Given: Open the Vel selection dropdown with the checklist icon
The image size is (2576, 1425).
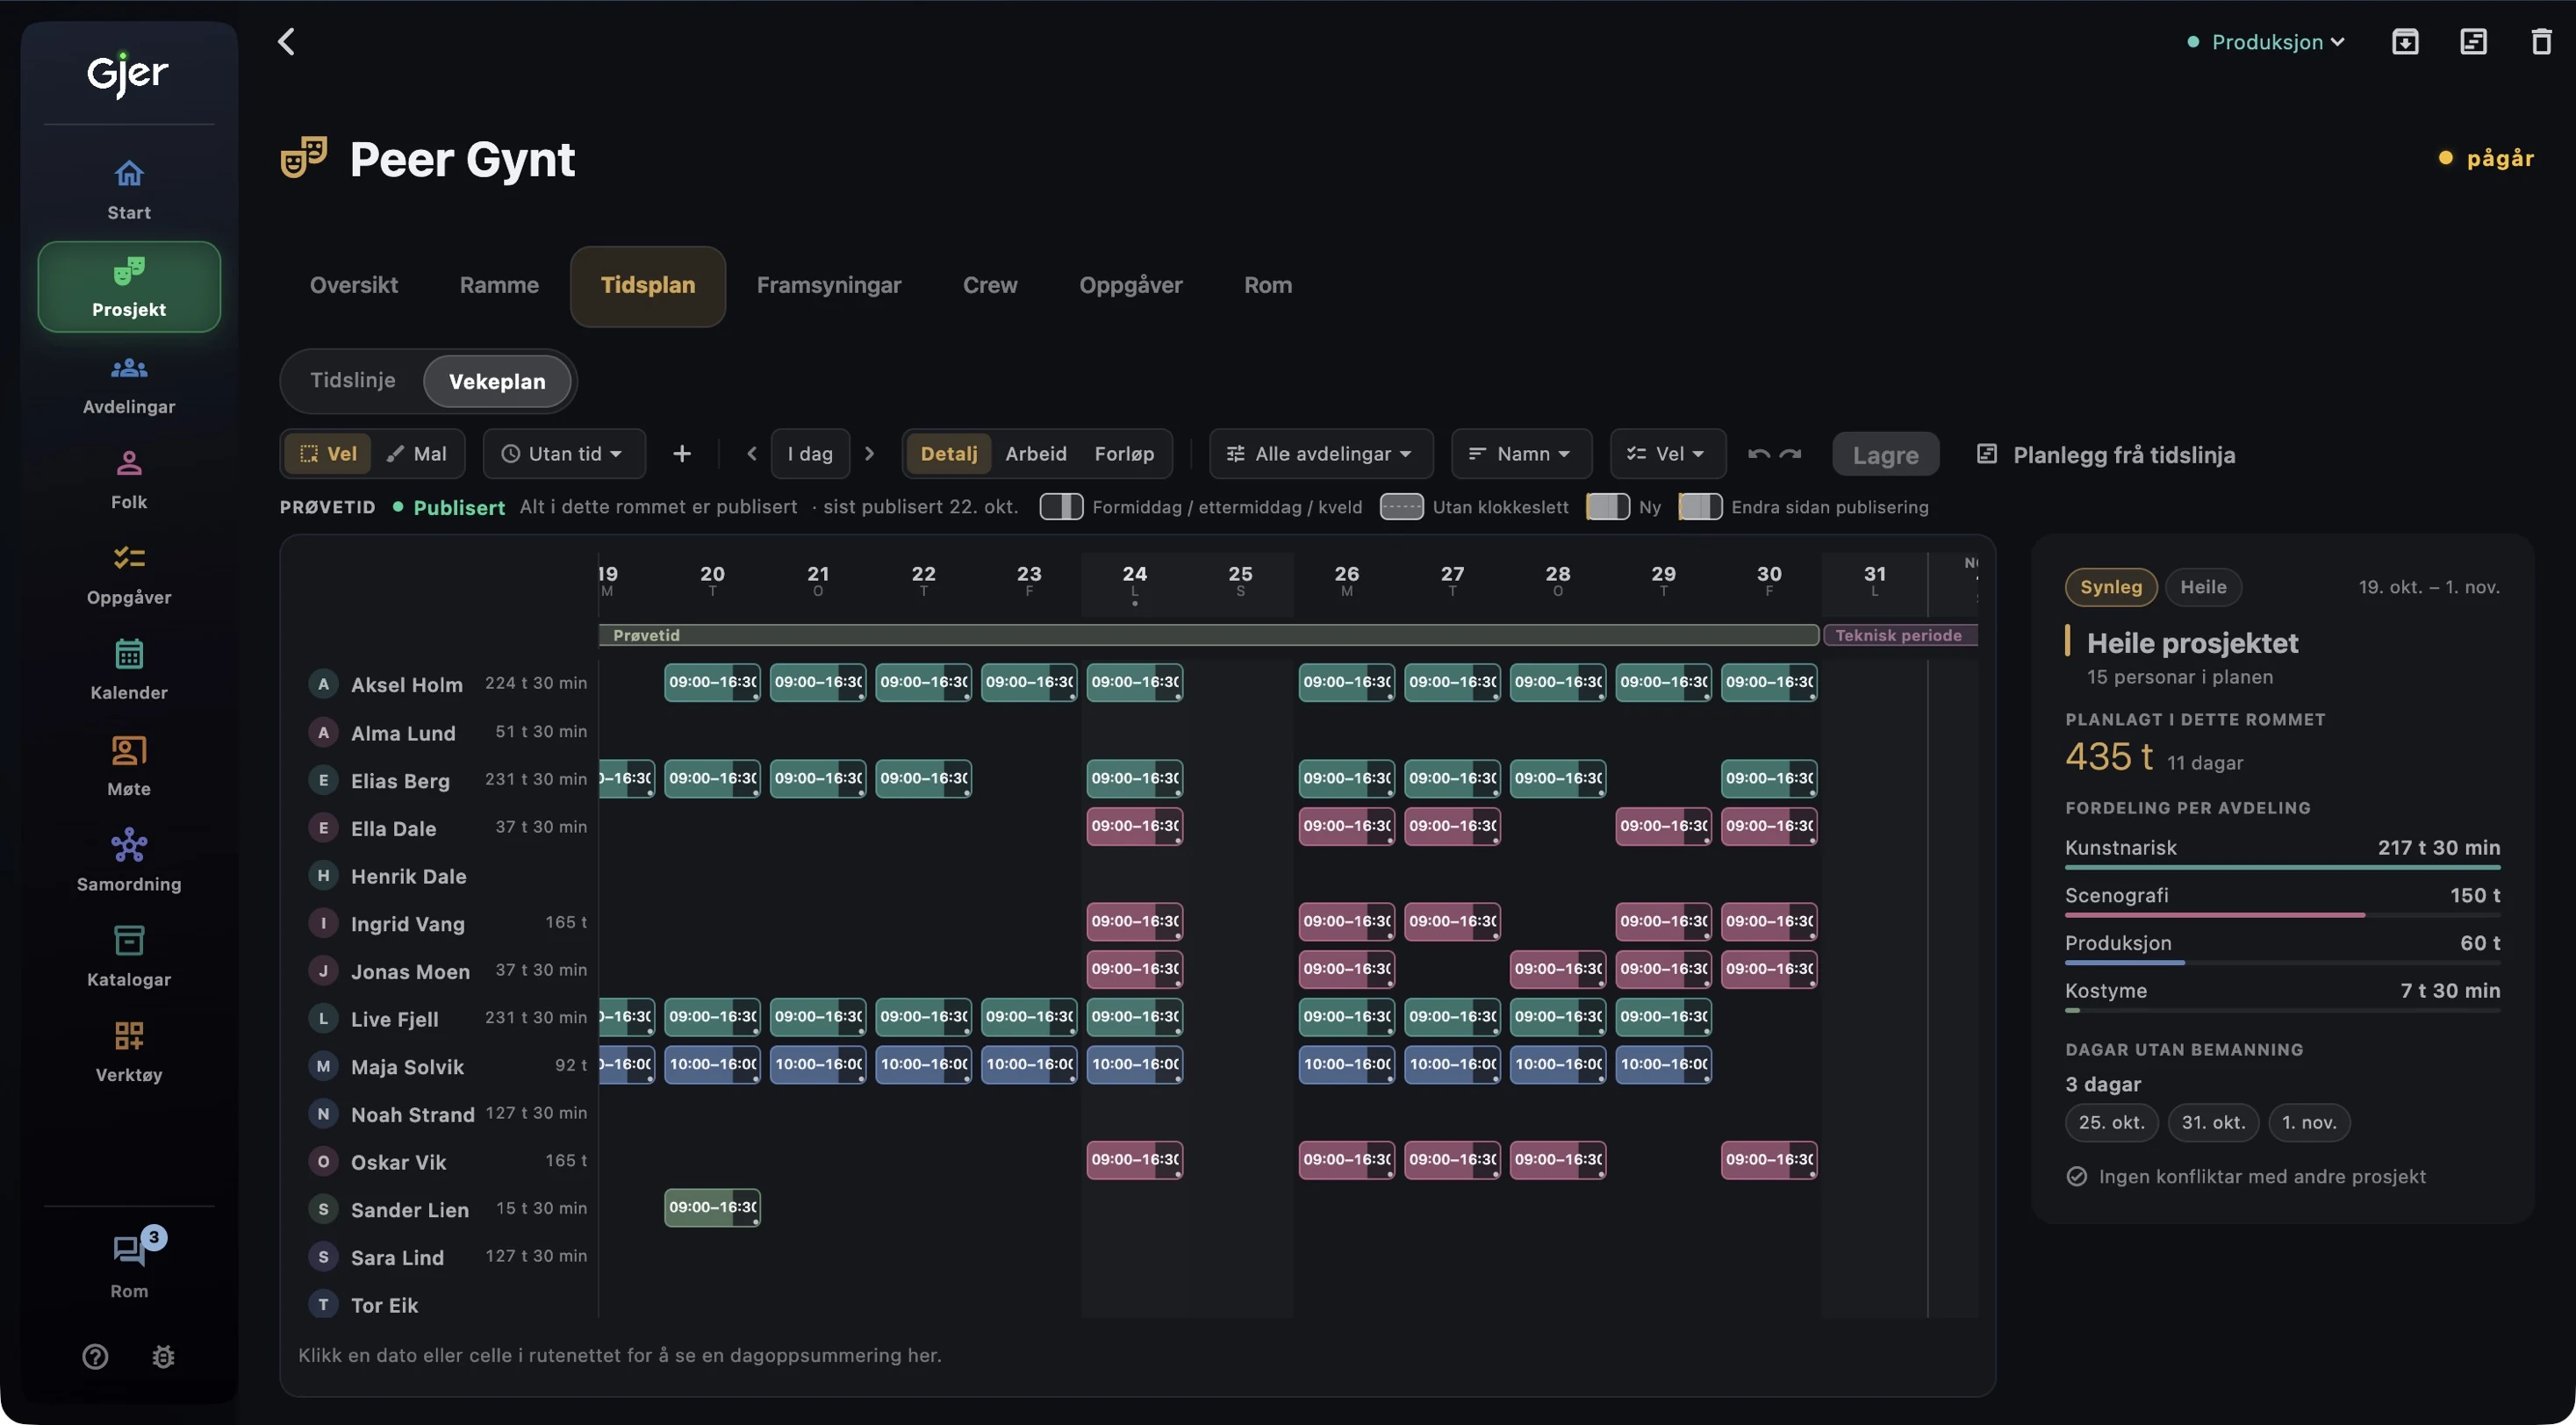Looking at the screenshot, I should pos(1668,454).
